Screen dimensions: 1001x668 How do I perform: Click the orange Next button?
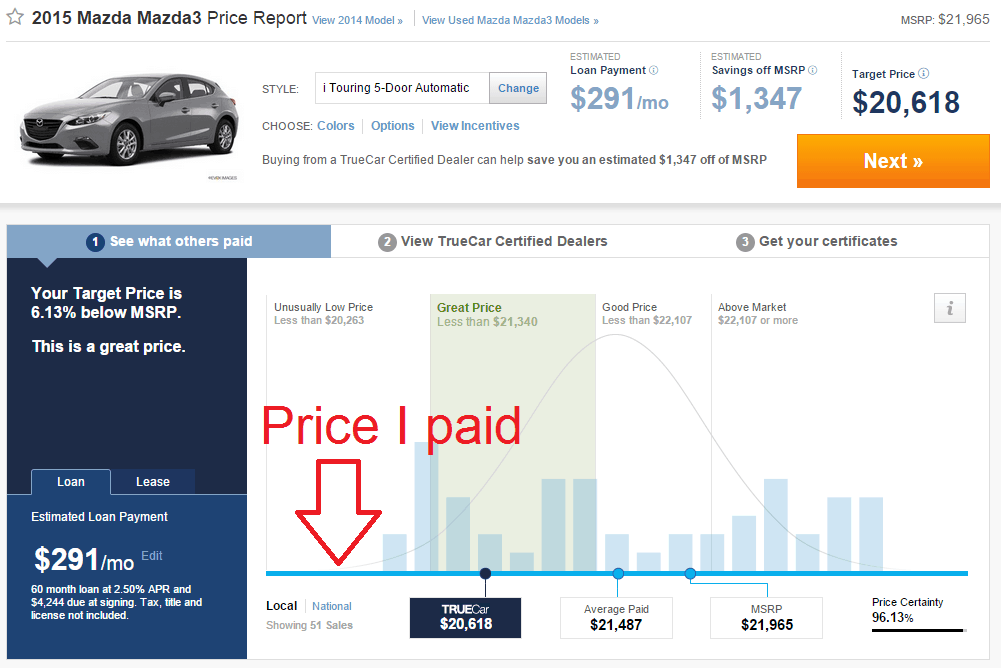(893, 161)
